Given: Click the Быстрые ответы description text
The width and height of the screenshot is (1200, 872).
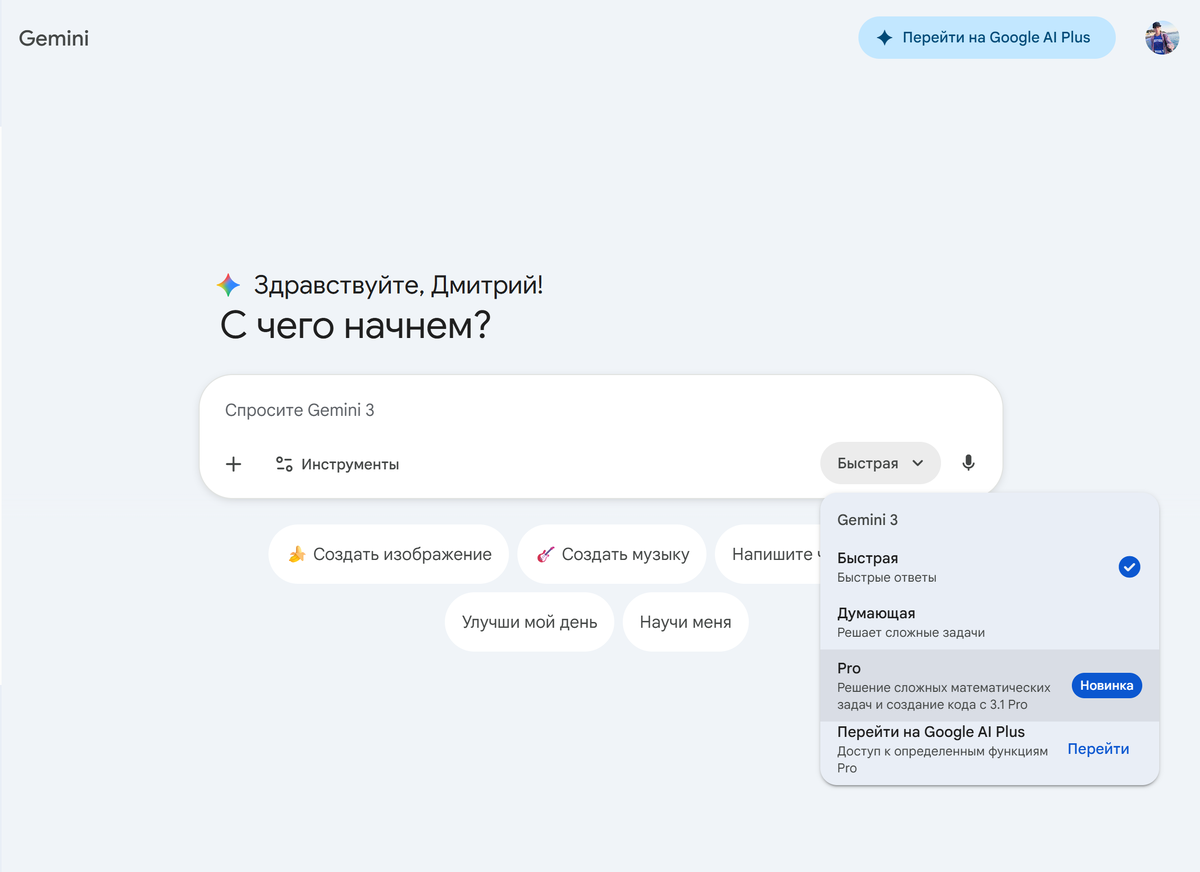Looking at the screenshot, I should pos(887,578).
